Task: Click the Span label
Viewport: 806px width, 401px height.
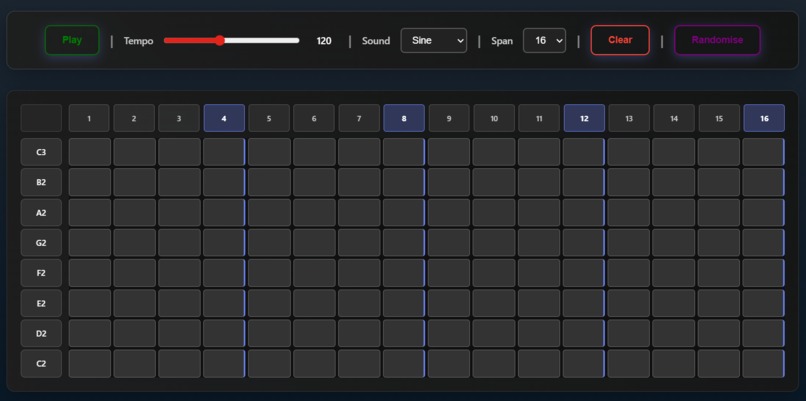Action: click(502, 41)
